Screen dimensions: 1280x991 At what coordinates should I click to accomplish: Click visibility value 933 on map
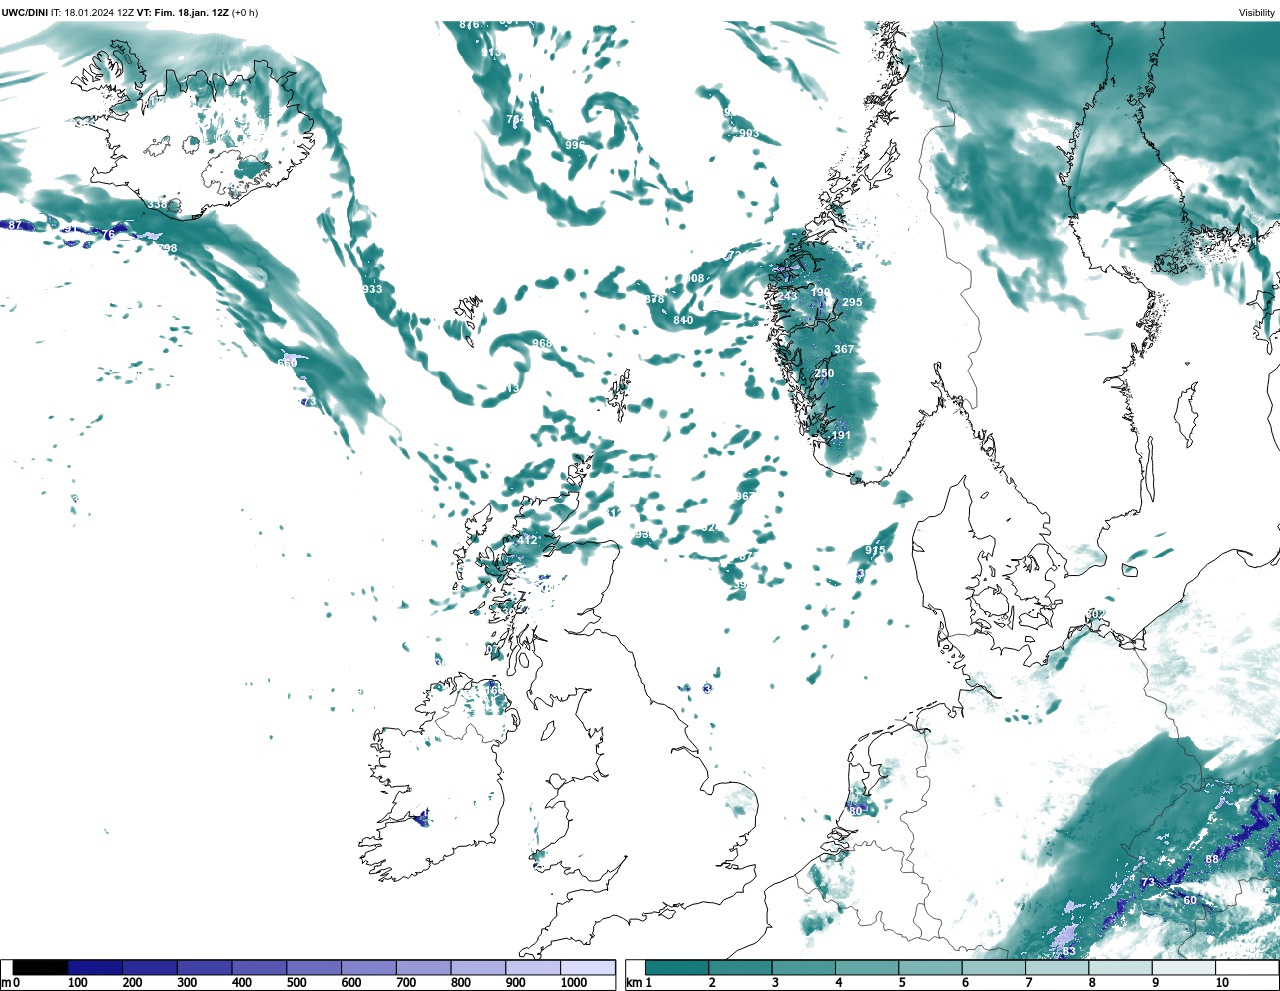click(x=372, y=289)
